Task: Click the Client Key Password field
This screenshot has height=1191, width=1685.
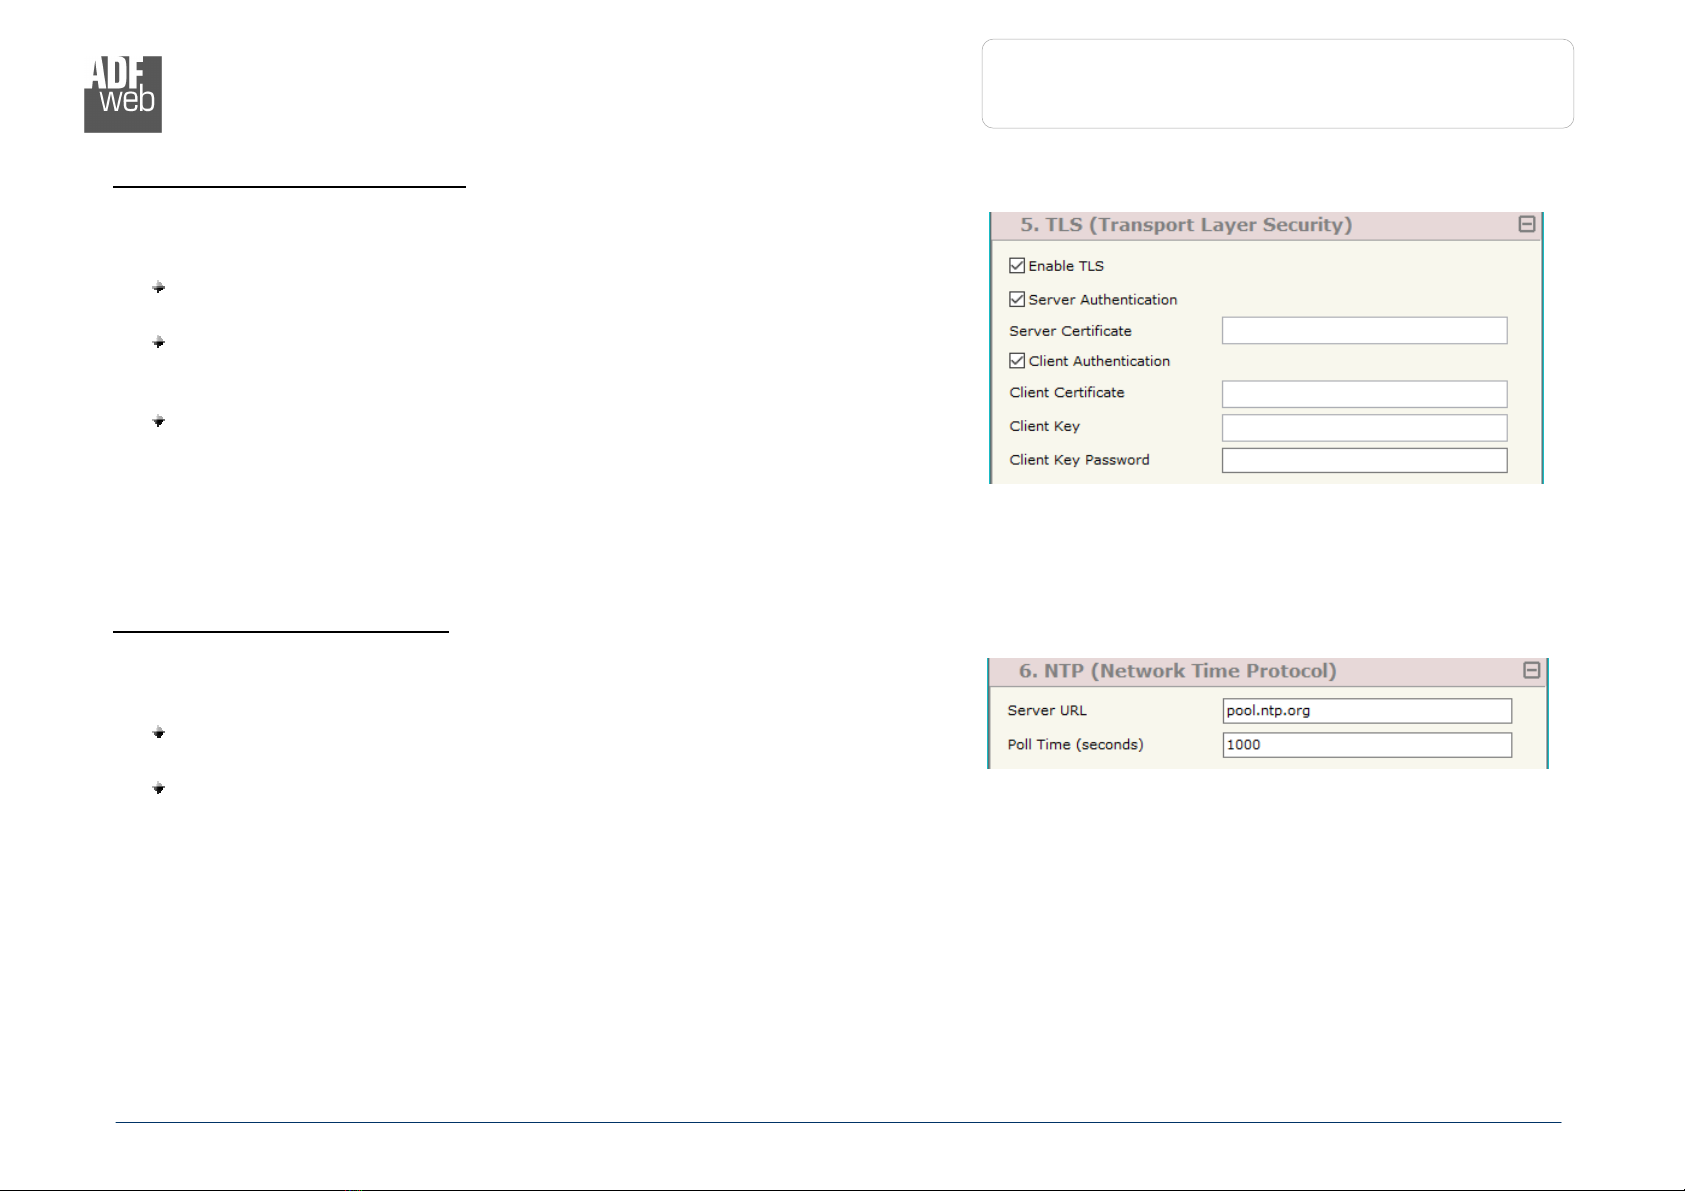Action: point(1365,460)
